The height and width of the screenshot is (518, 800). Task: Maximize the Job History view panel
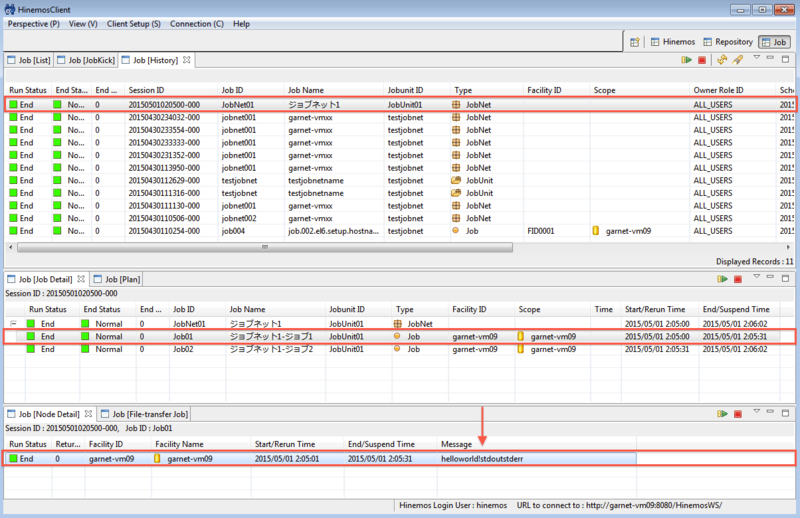point(785,59)
